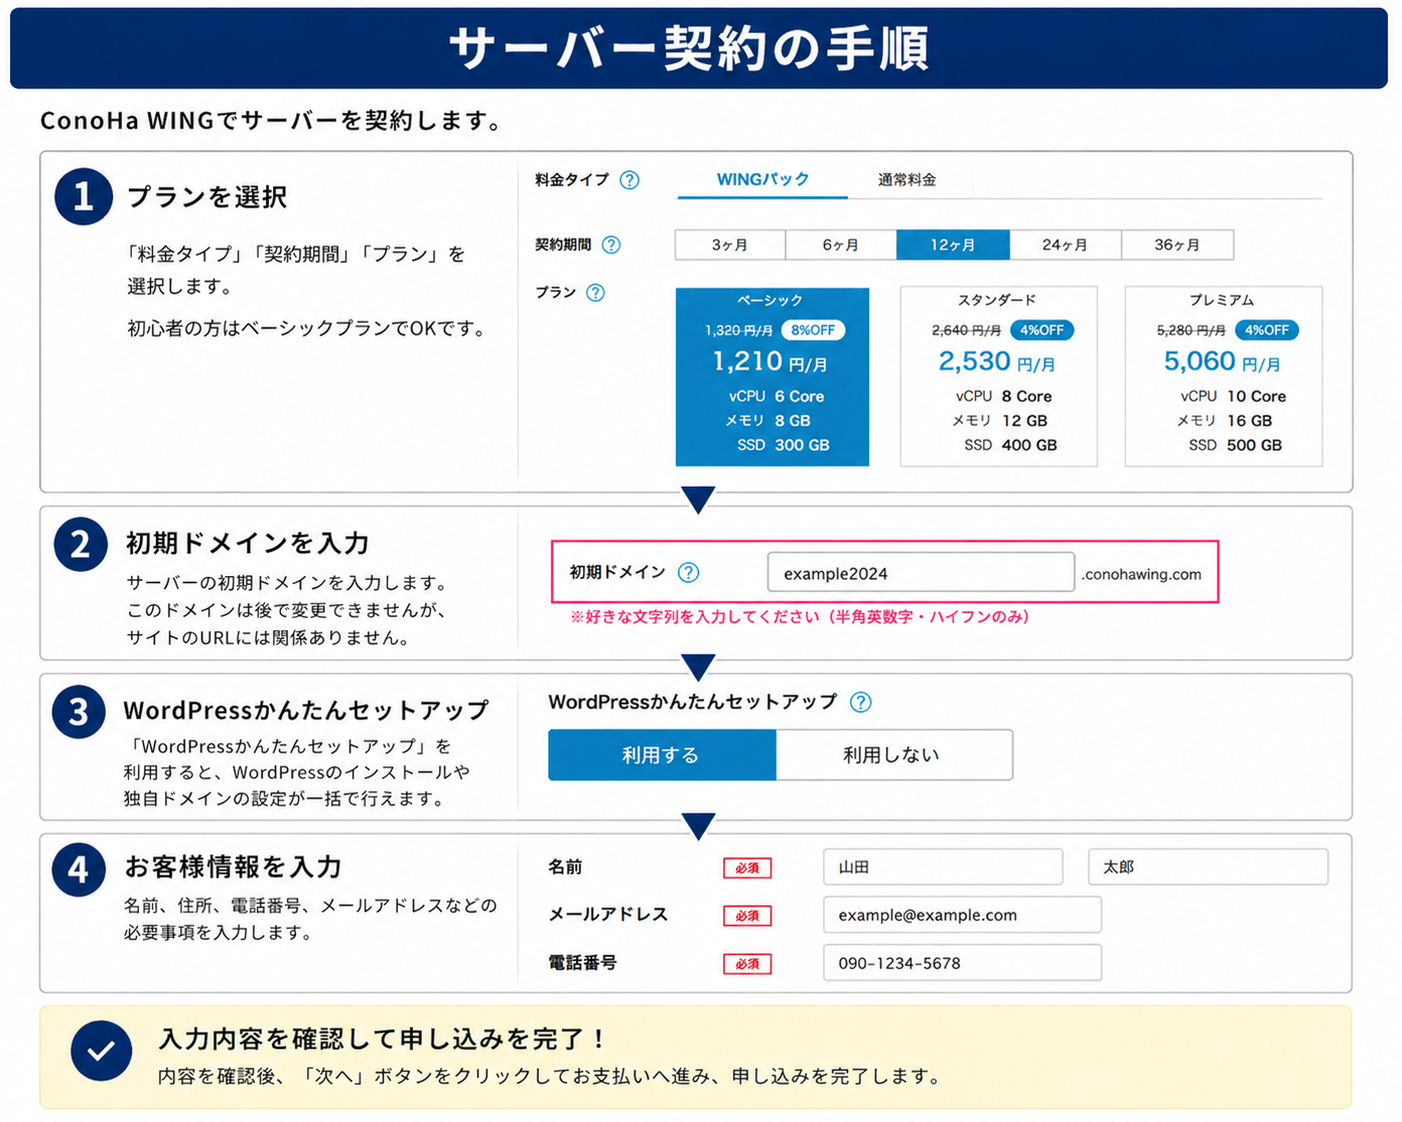Viewport: 1402px width, 1122px height.
Task: Switch to the WINGパック tab
Action: tap(763, 180)
